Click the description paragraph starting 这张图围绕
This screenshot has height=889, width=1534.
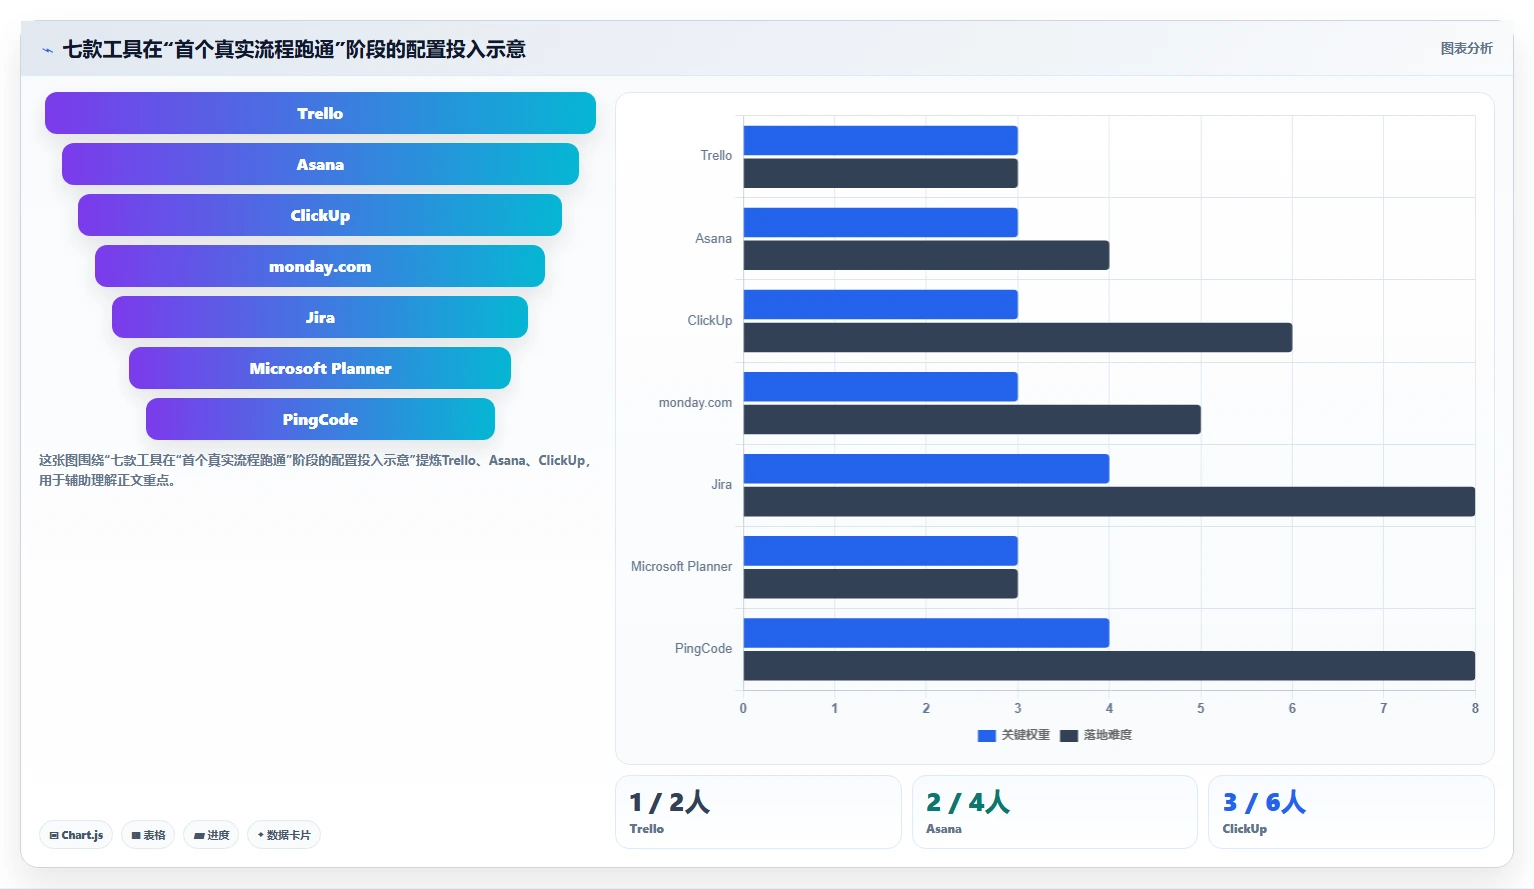[x=316, y=470]
